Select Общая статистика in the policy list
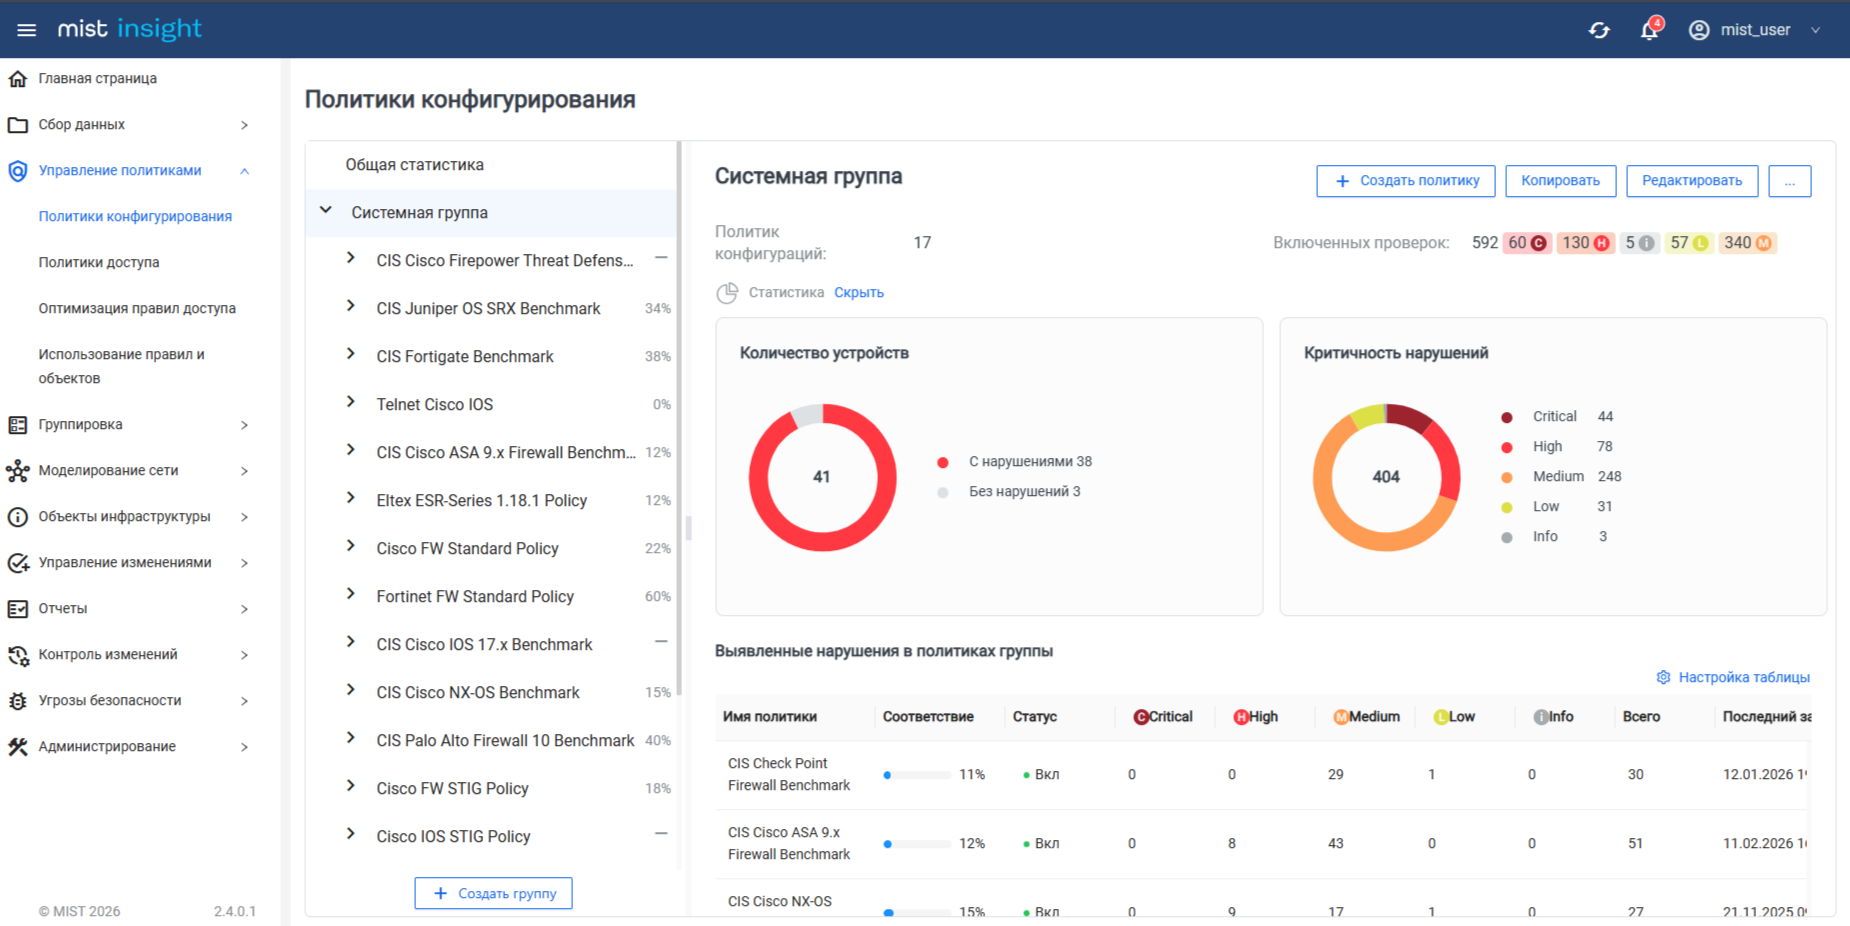This screenshot has height=926, width=1850. (414, 165)
